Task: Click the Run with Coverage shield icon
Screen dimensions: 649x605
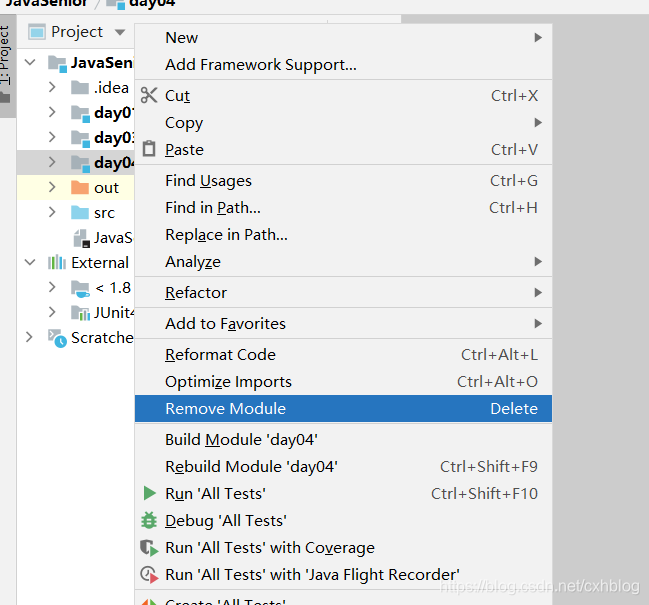Action: (x=149, y=547)
